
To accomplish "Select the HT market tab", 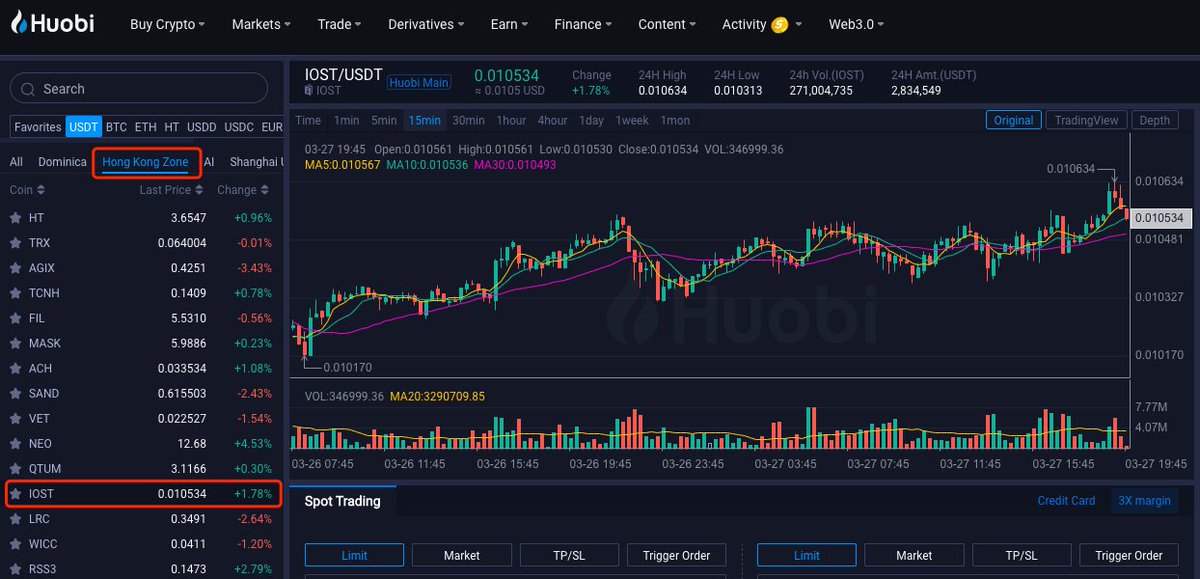I will (172, 127).
